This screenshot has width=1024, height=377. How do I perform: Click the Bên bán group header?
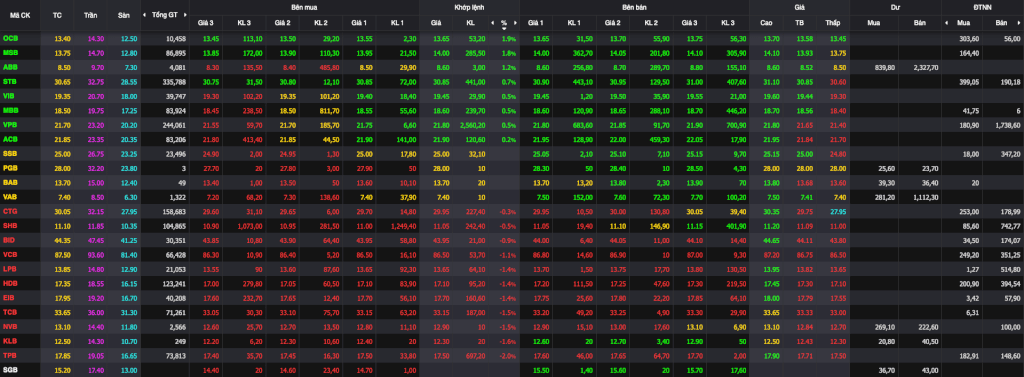pyautogui.click(x=633, y=7)
